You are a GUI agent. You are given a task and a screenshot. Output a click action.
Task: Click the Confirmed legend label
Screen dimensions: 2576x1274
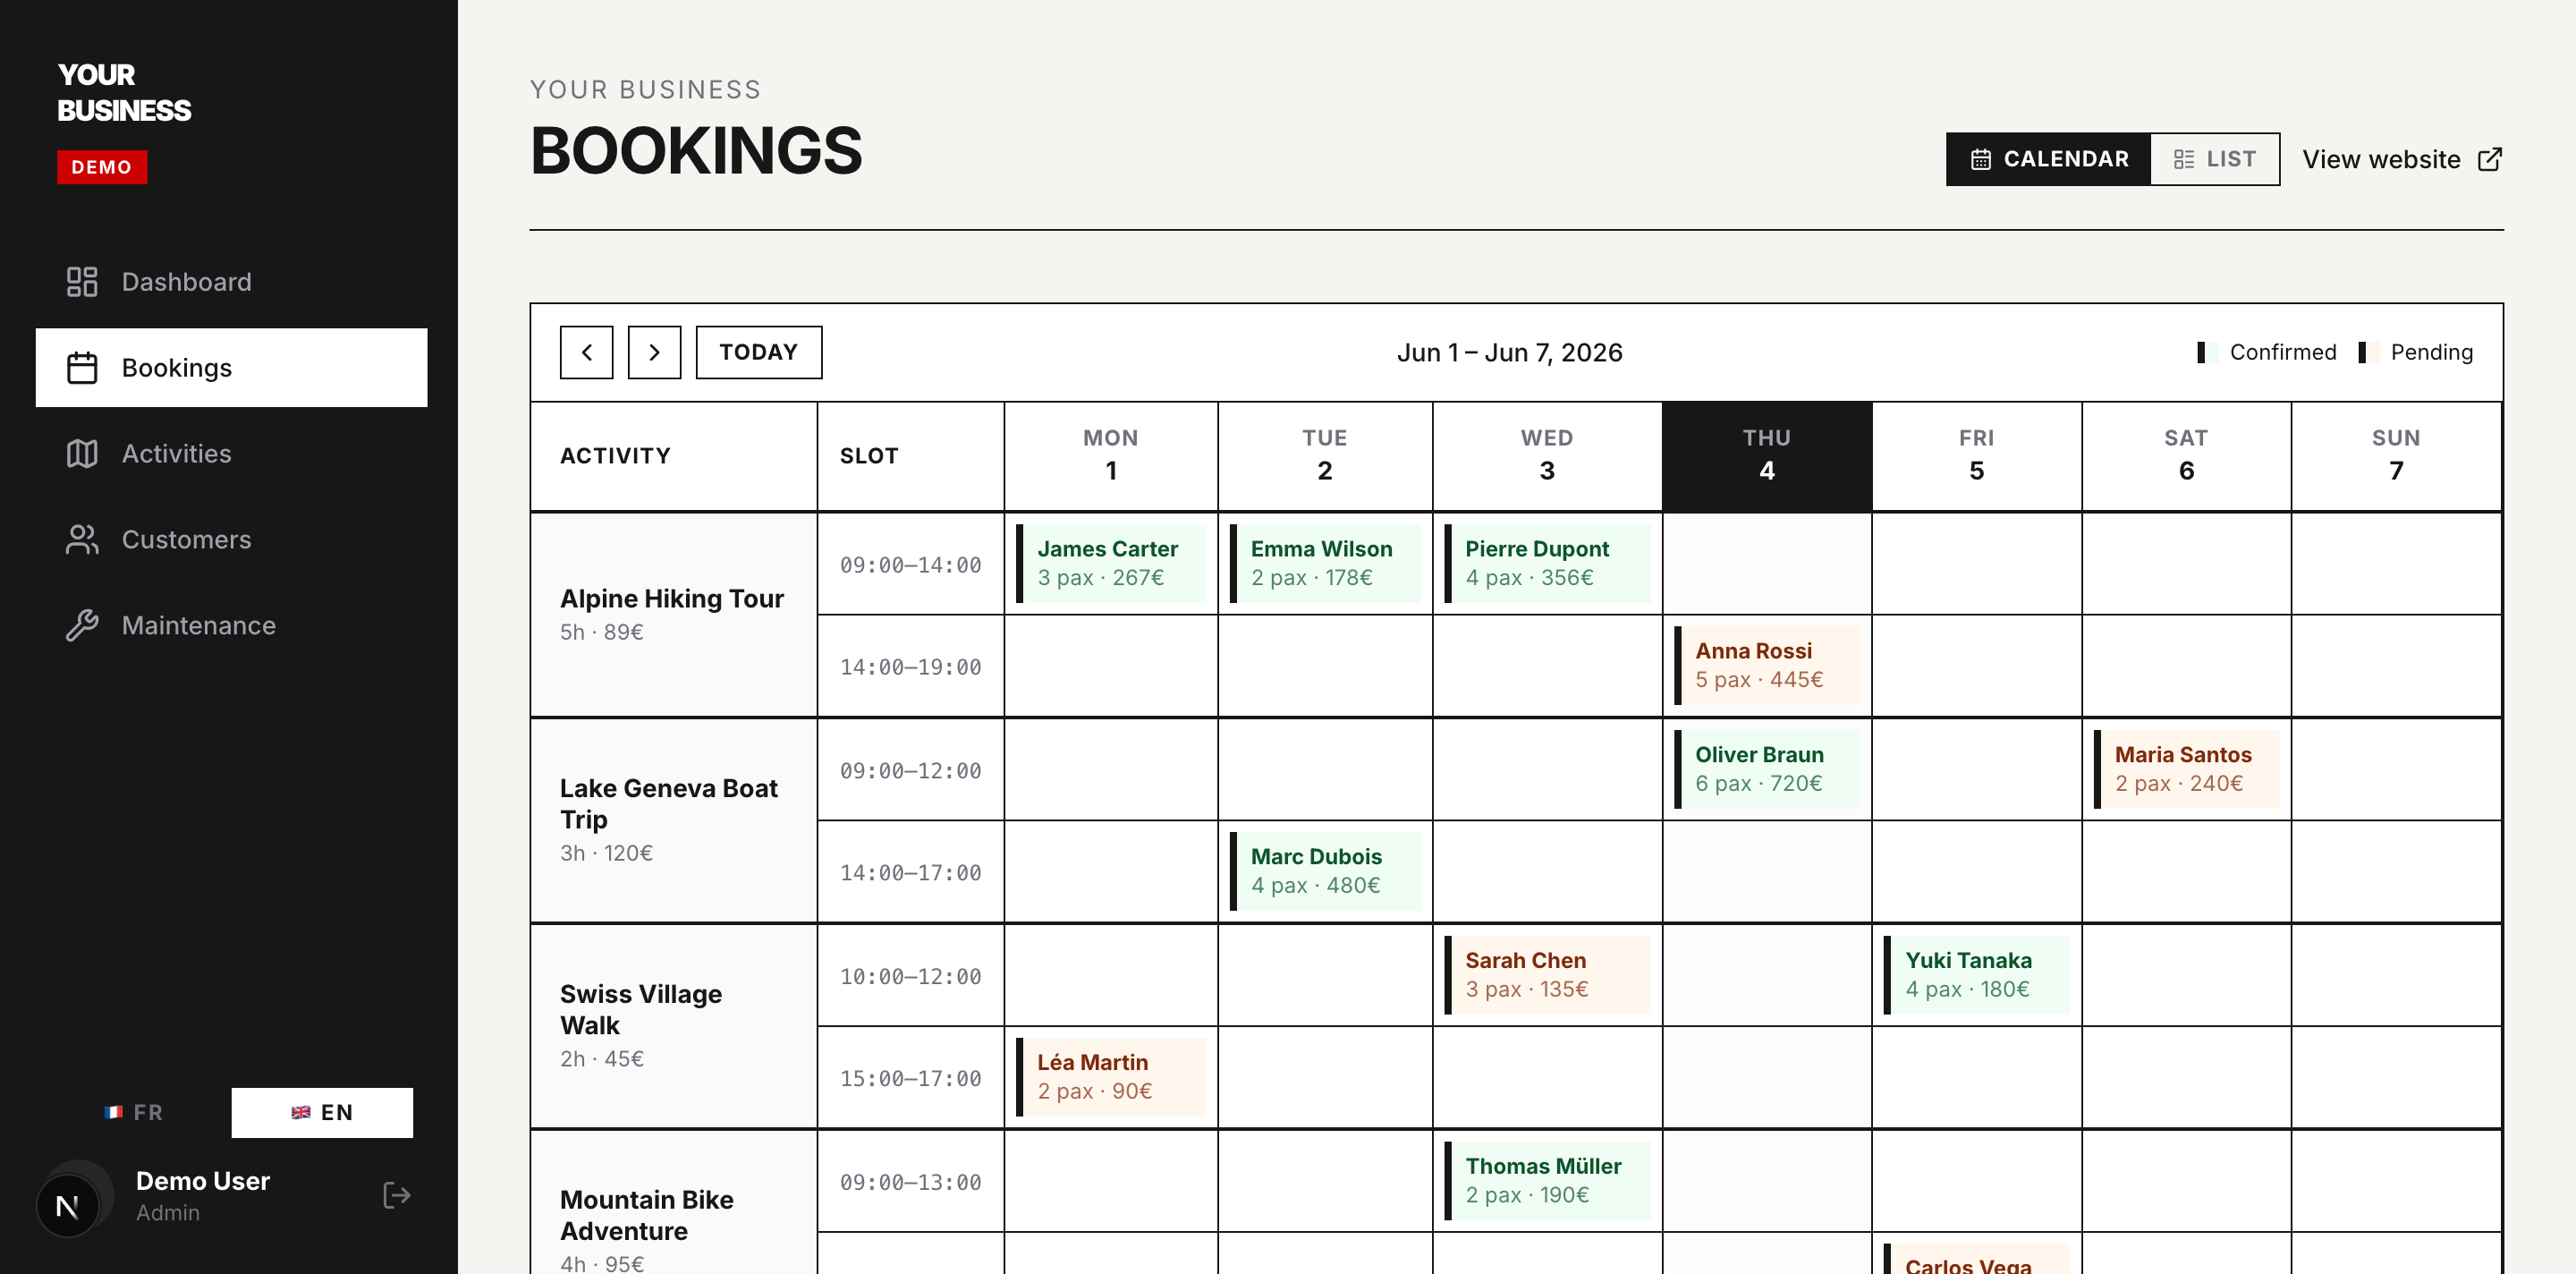(x=2283, y=352)
